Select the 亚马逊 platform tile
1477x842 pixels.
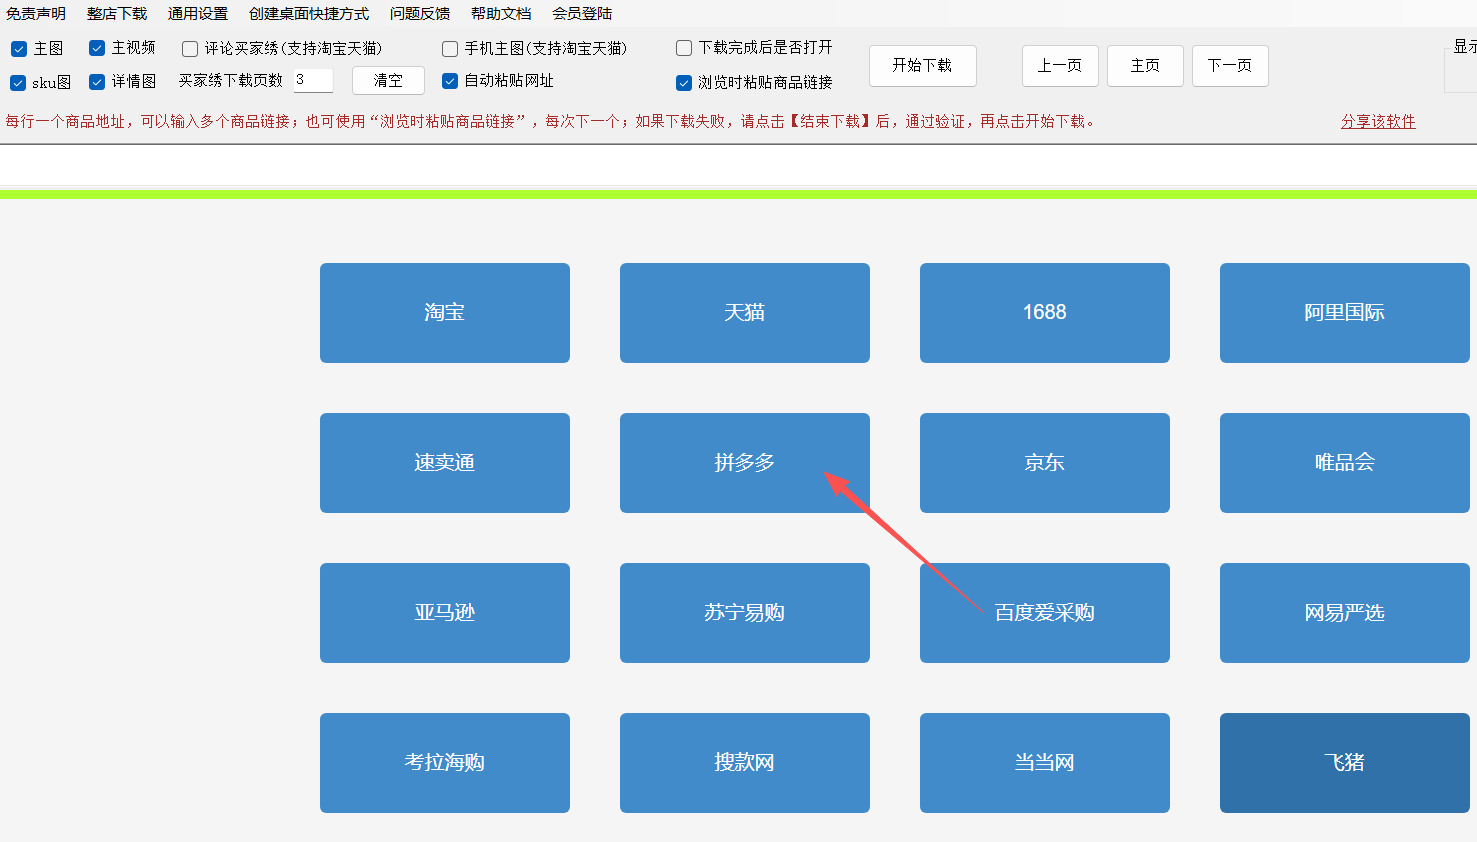pyautogui.click(x=445, y=613)
